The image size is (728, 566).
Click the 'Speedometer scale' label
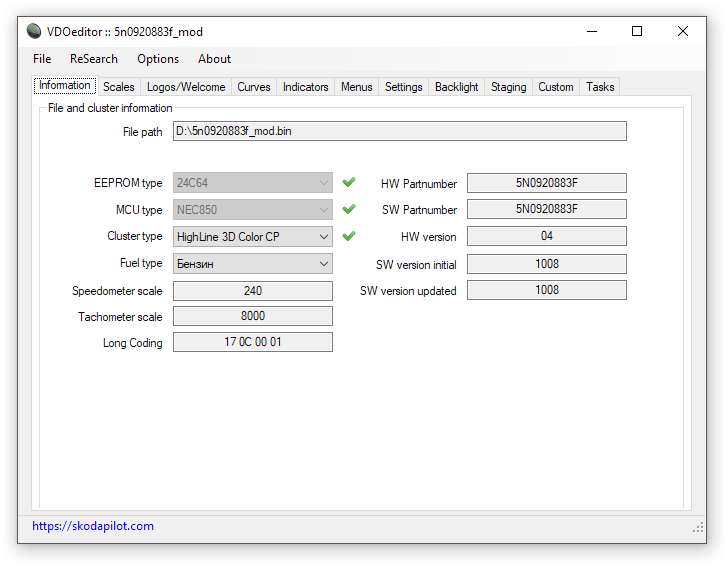click(117, 291)
